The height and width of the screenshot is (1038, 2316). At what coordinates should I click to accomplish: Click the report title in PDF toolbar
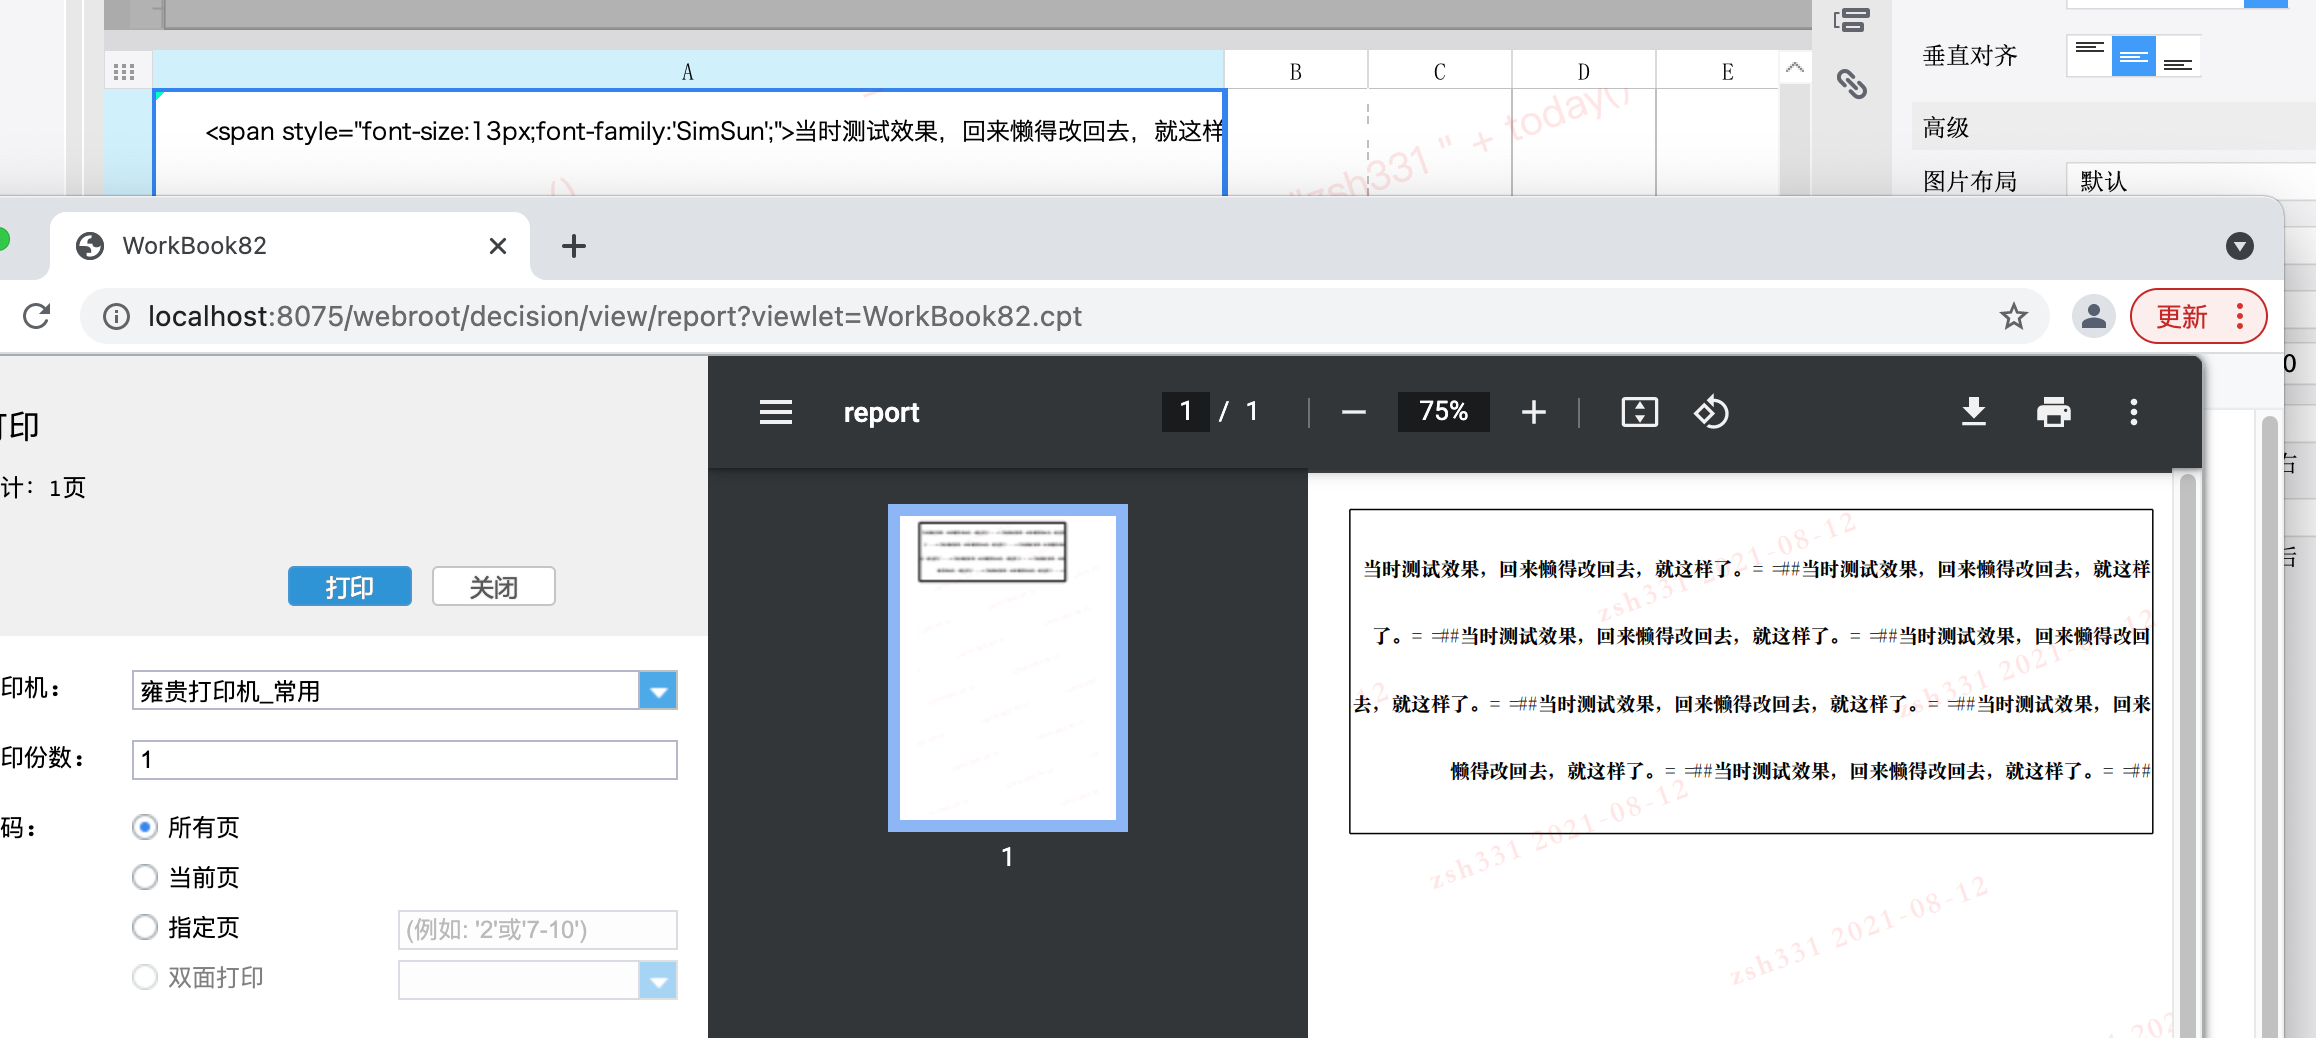pos(881,412)
